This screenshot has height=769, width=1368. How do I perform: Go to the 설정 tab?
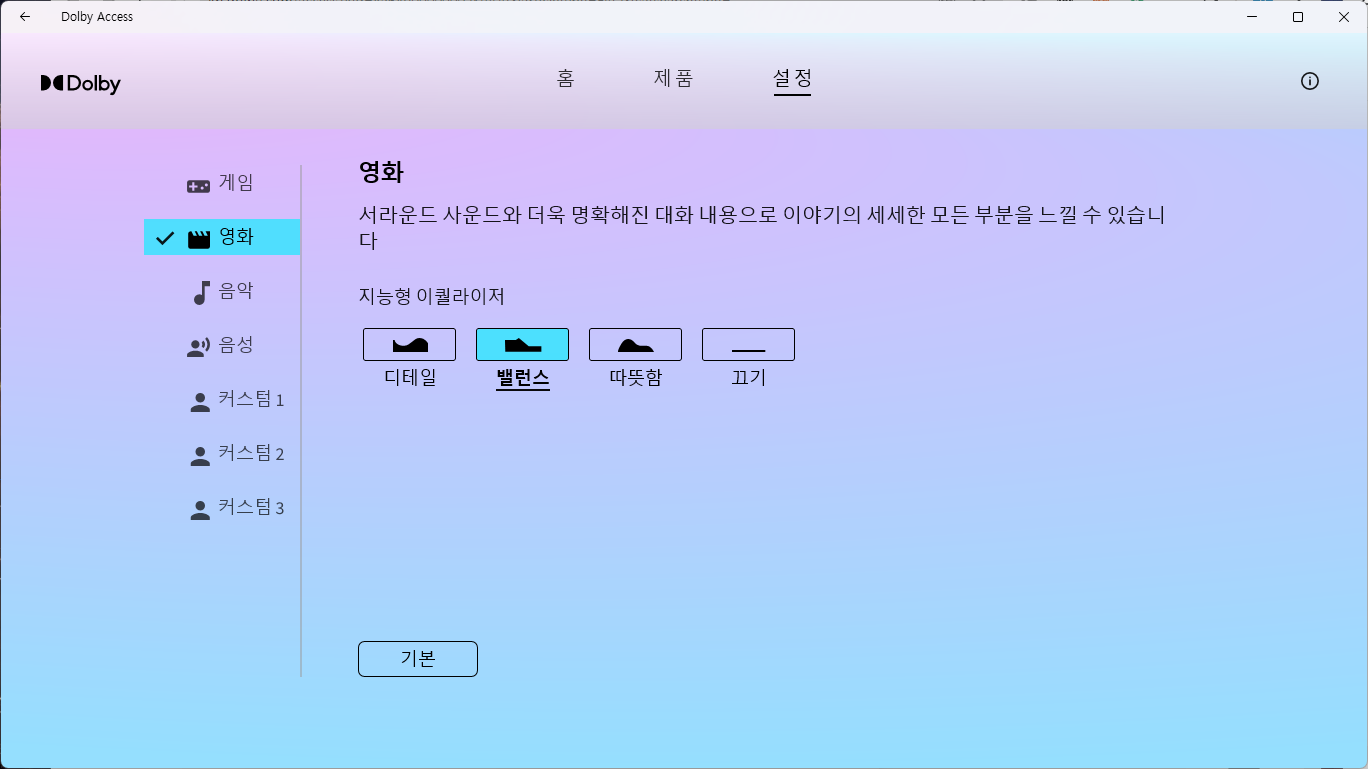pyautogui.click(x=792, y=79)
